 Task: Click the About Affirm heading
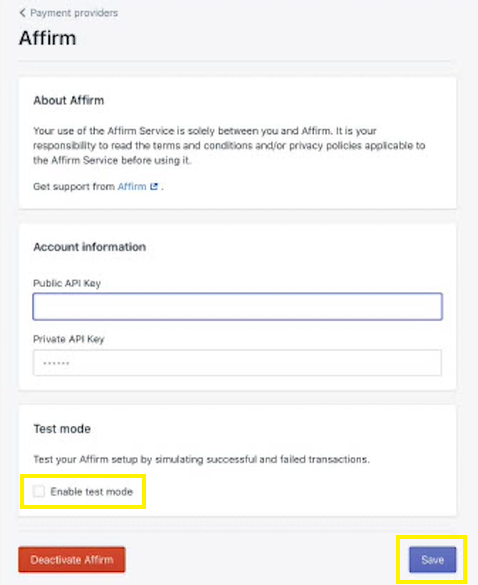69,100
